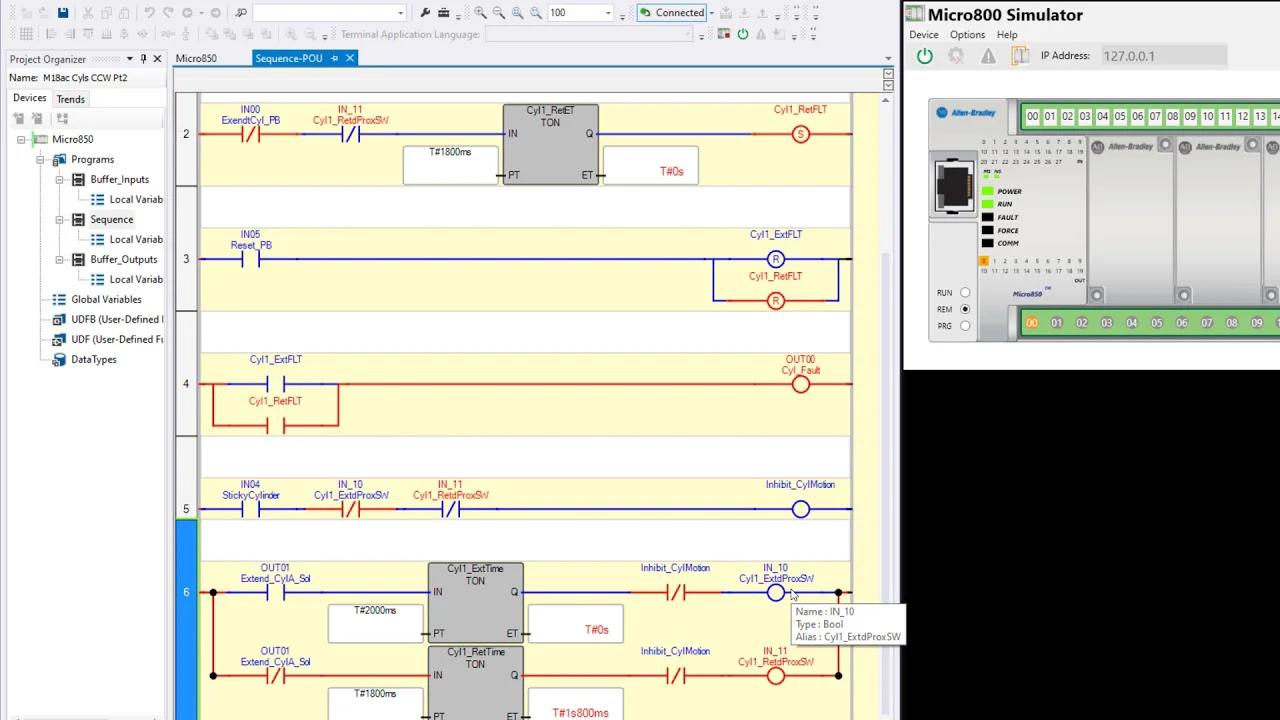Collapse the Micro850 tree node

21,139
